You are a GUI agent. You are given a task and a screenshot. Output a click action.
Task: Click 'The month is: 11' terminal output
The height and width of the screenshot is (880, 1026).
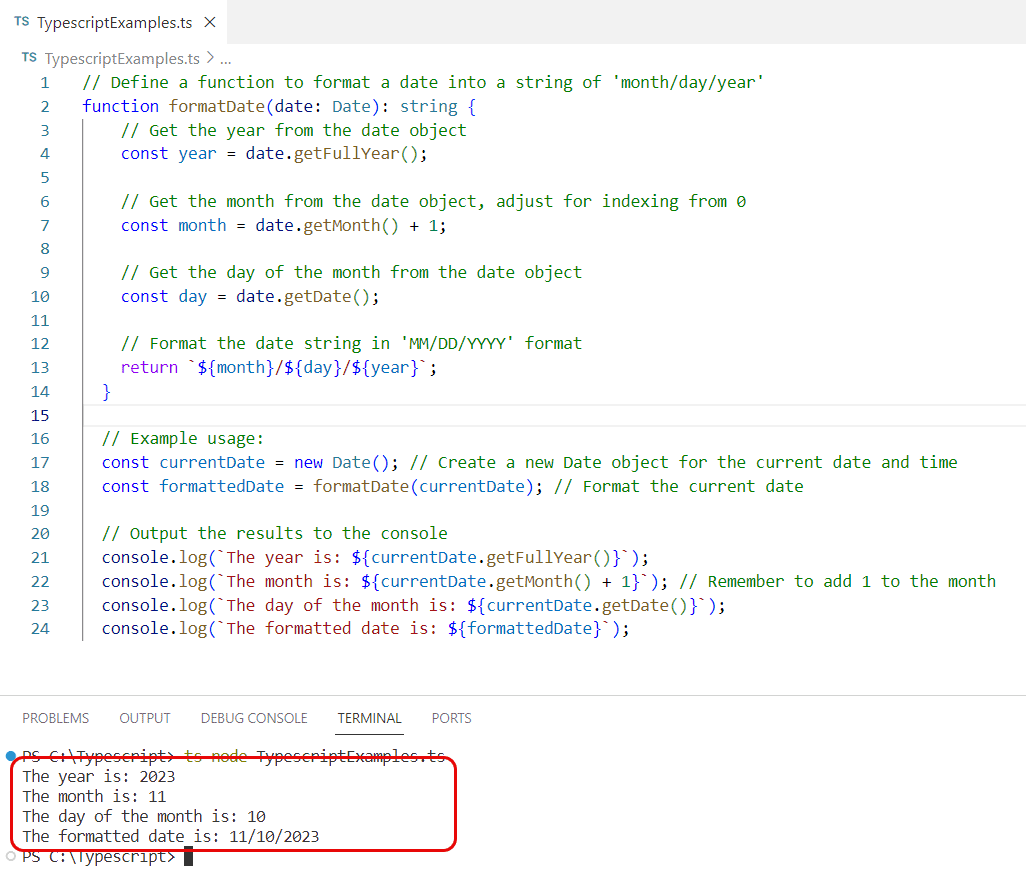tap(94, 797)
